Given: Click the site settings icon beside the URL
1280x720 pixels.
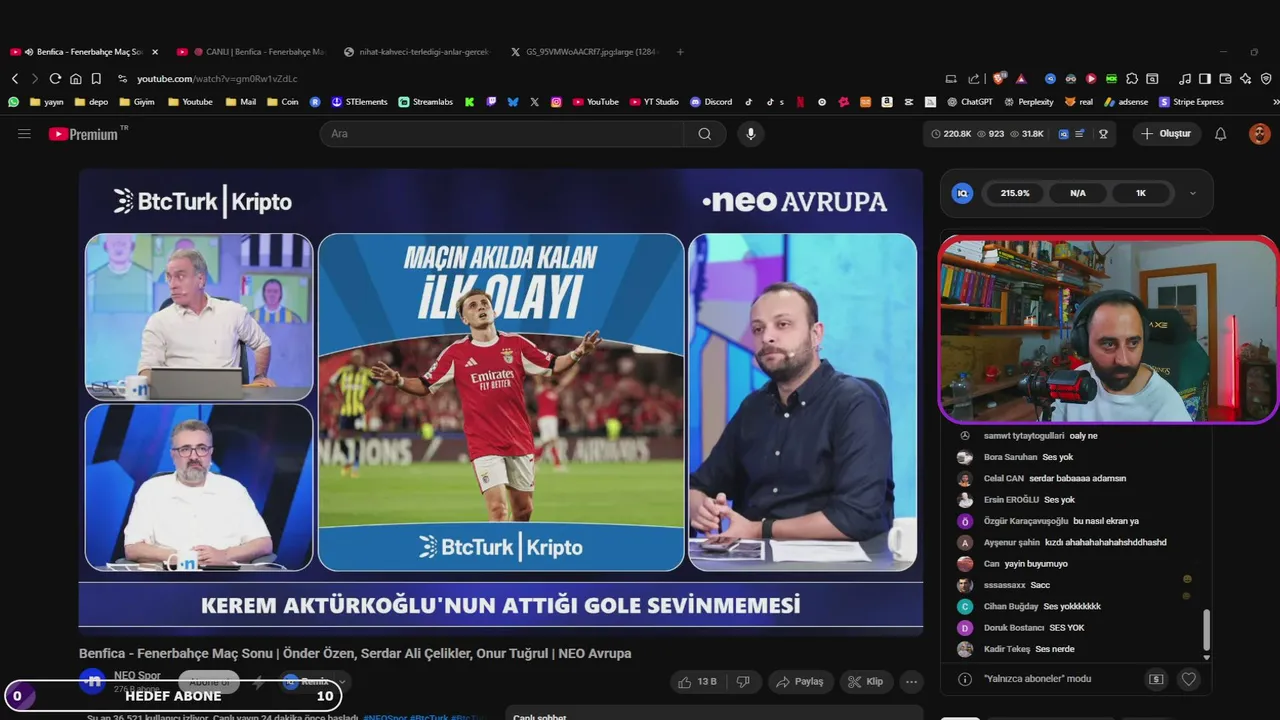Looking at the screenshot, I should tap(122, 79).
